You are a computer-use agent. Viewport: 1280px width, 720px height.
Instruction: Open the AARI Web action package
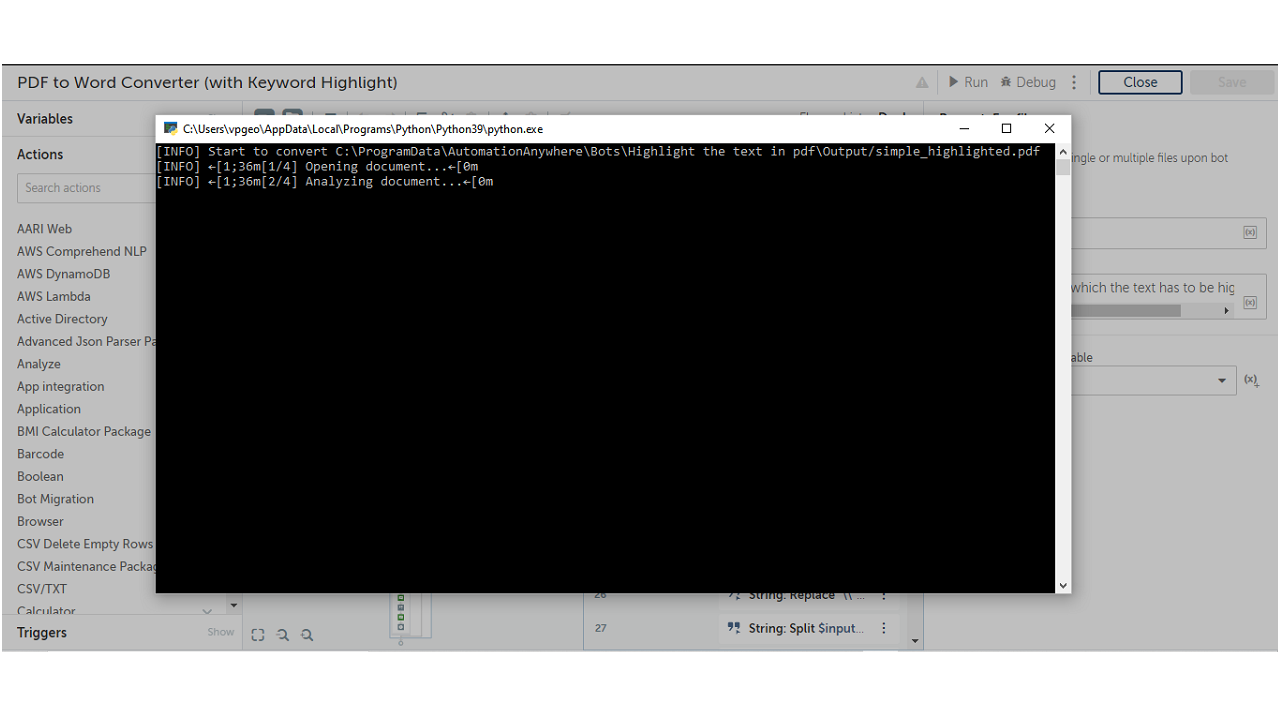click(44, 229)
